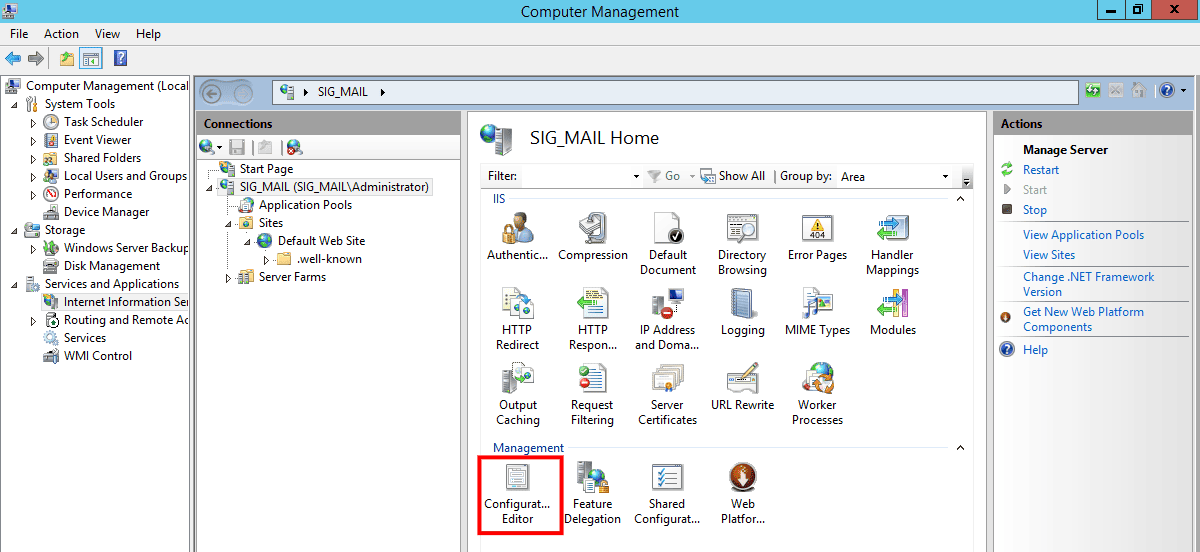Click View Application Pools link
This screenshot has width=1200, height=552.
[1083, 235]
